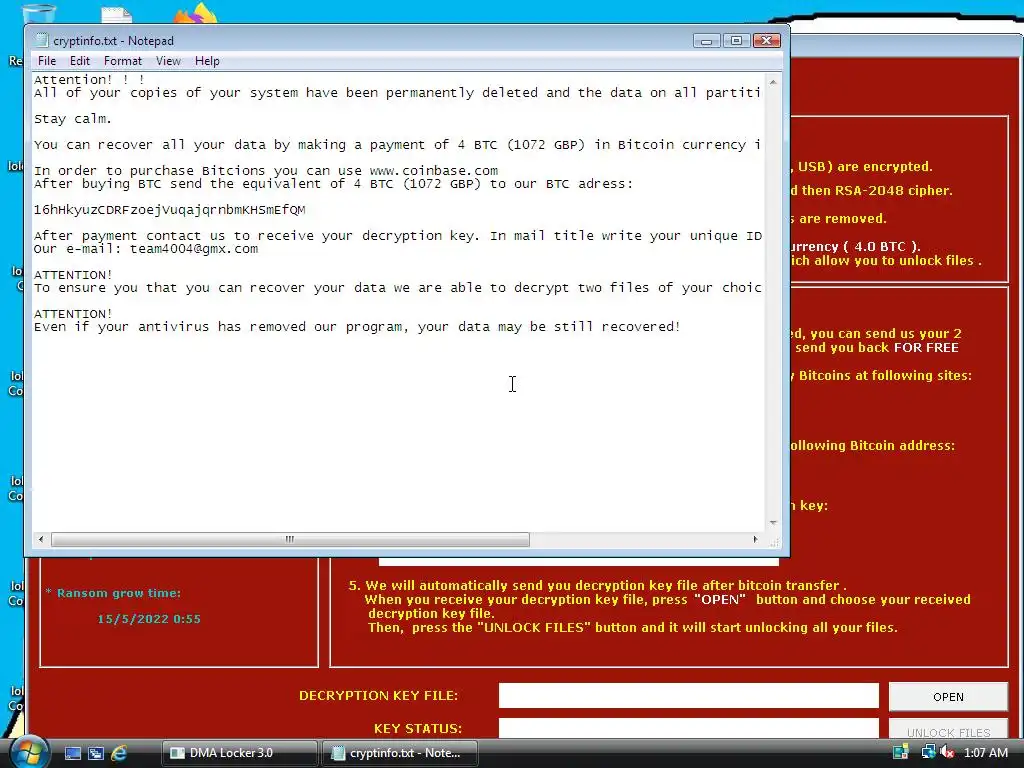Click the 'Attention! ! !' first line

[89, 80]
